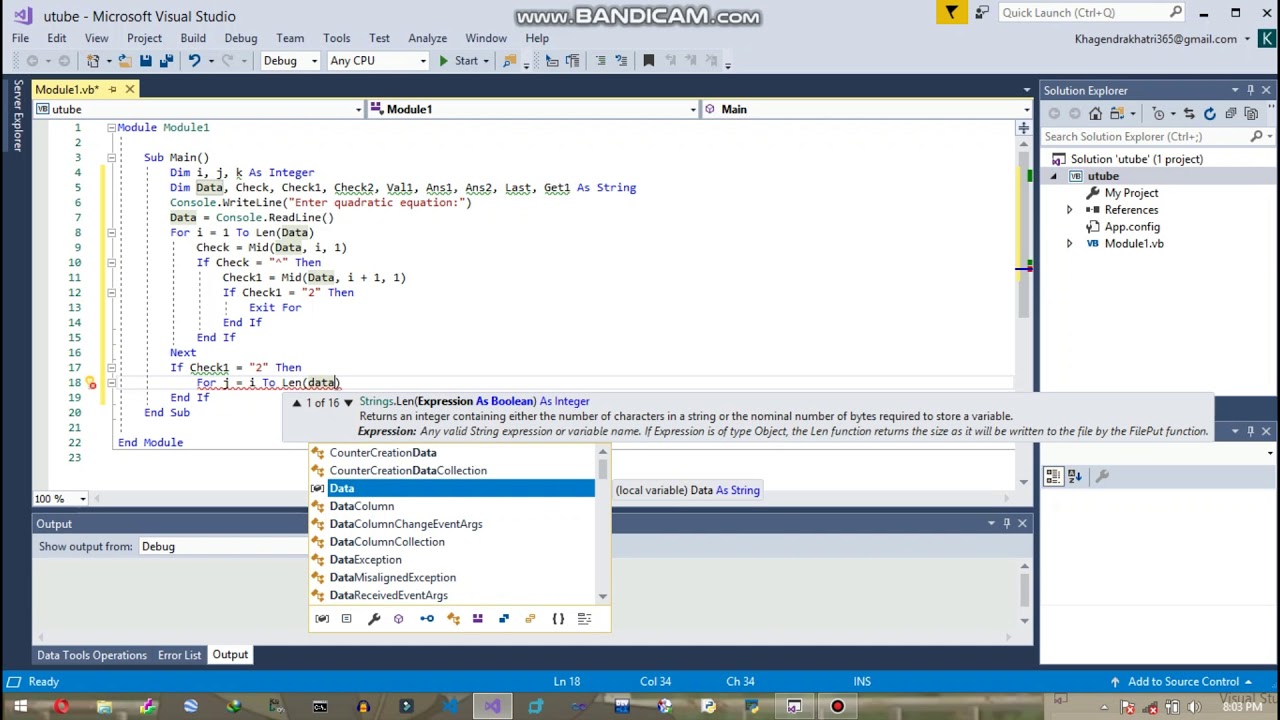1280x720 pixels.
Task: Open the Server Explorer side tab
Action: pos(17,116)
